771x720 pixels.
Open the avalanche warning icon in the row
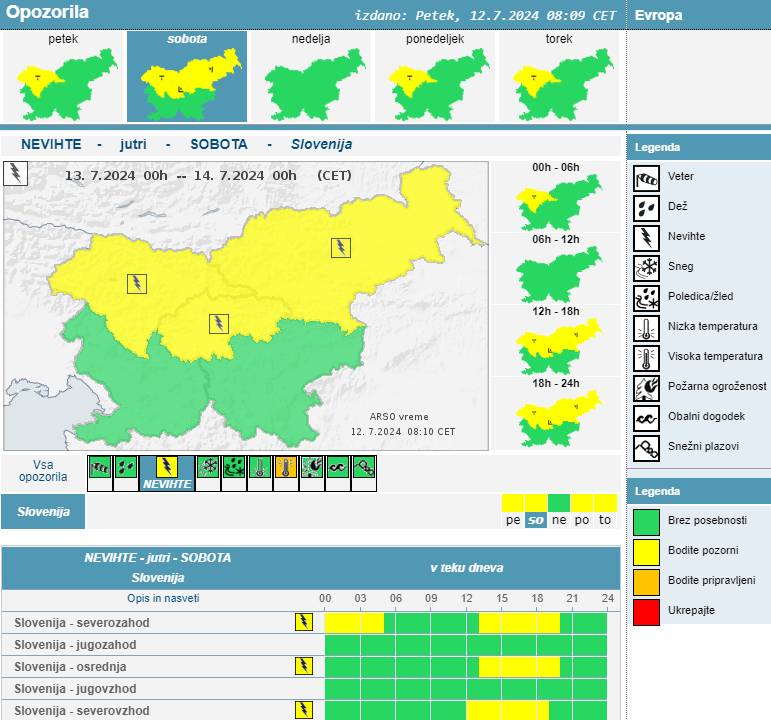(364, 468)
